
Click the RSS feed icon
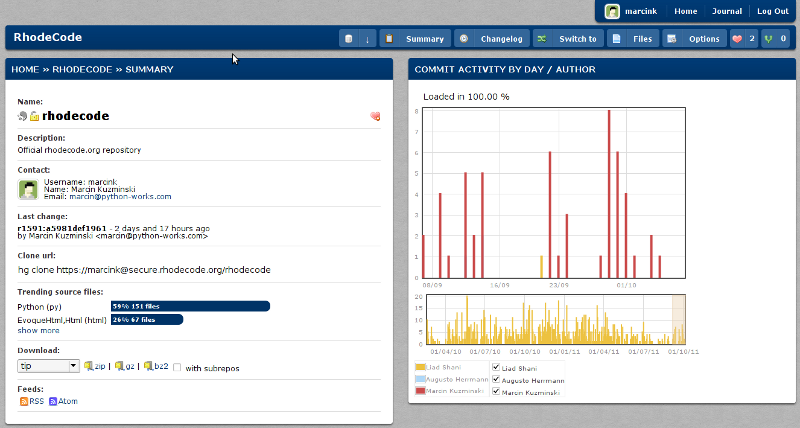[x=24, y=401]
